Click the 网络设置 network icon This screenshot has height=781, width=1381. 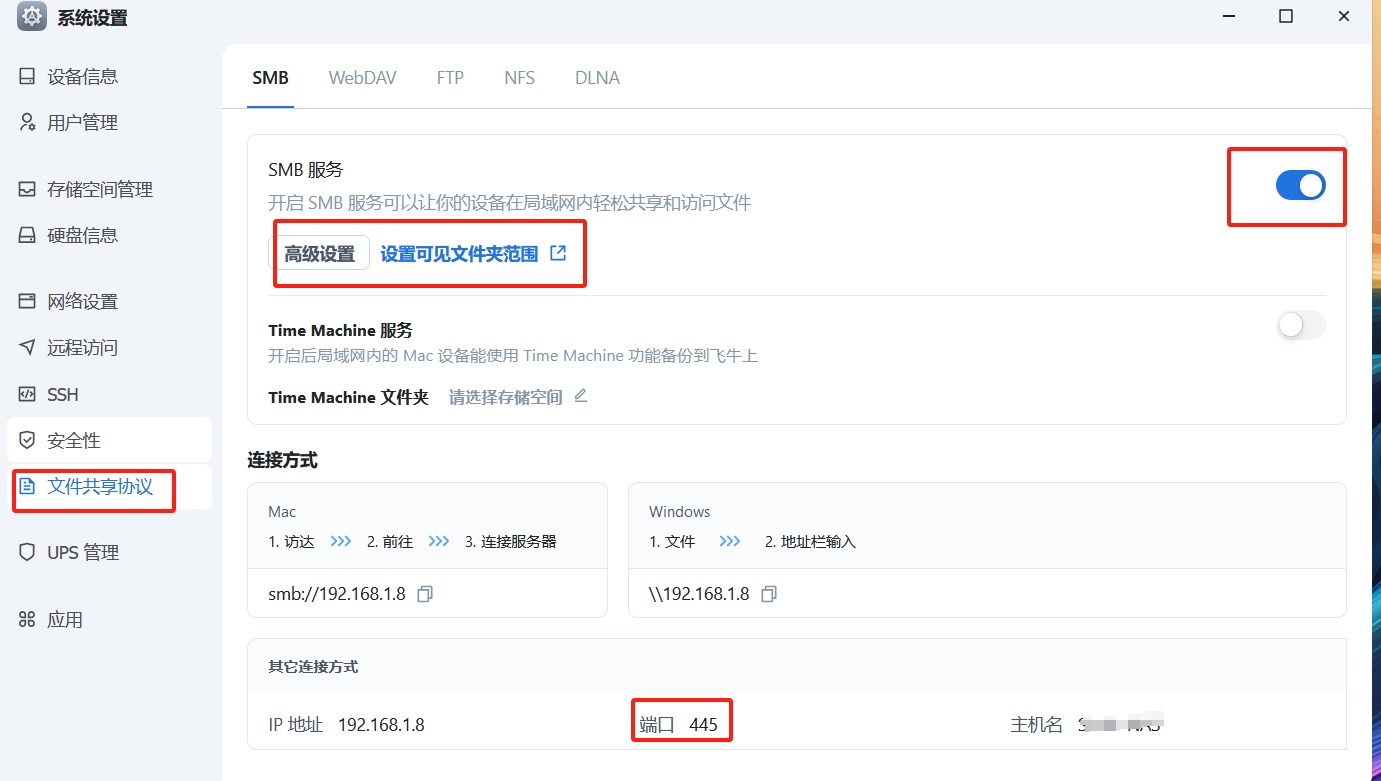pos(27,301)
